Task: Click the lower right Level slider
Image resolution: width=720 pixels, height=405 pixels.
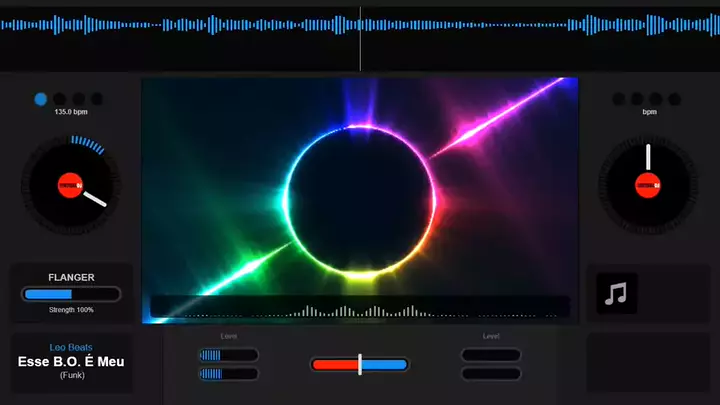Action: click(490, 374)
